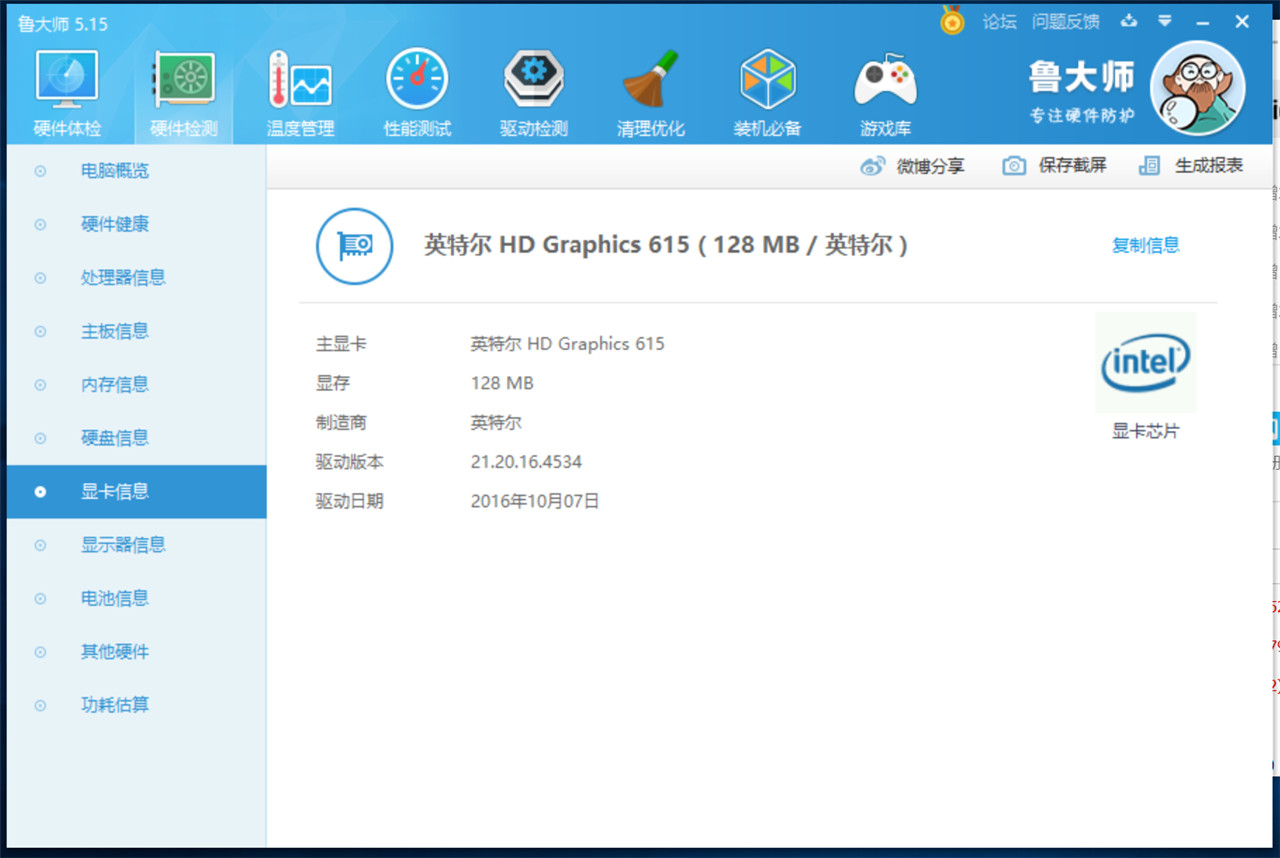Open the title bar dropdown menu arrow
Image resolution: width=1280 pixels, height=858 pixels.
pos(1165,21)
